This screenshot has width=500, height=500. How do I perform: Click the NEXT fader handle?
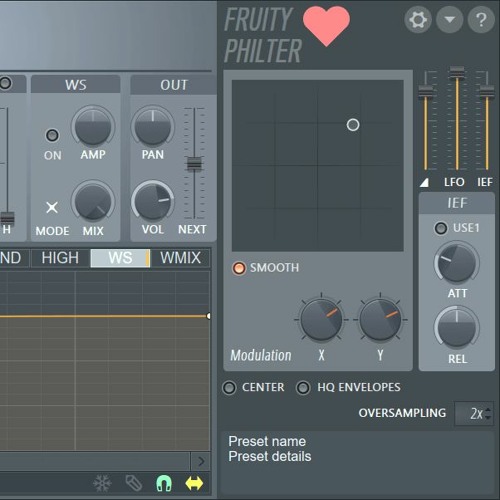194,164
